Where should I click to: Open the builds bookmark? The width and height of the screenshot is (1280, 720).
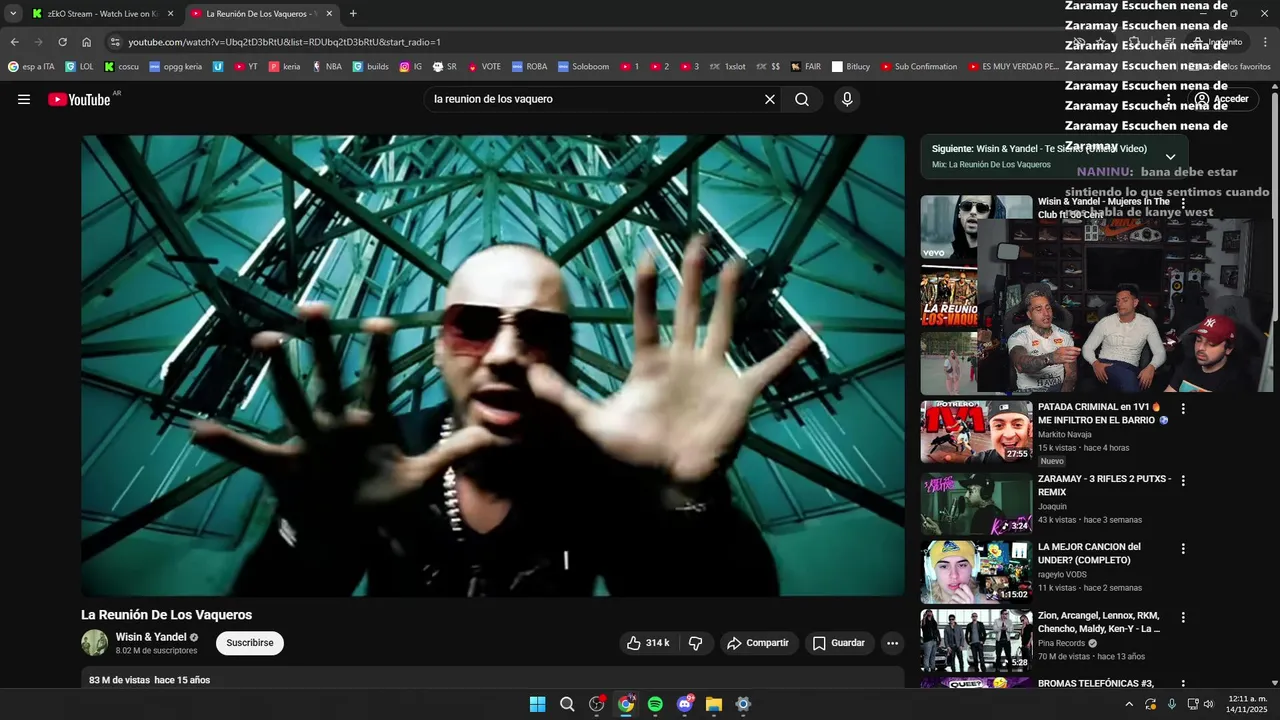pos(370,67)
